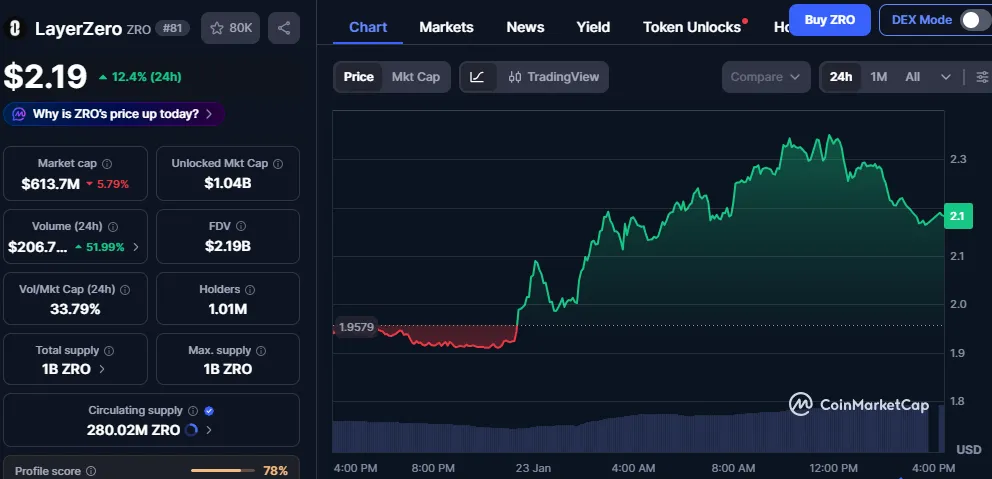Select 1M time range
The image size is (992, 479).
click(x=878, y=77)
